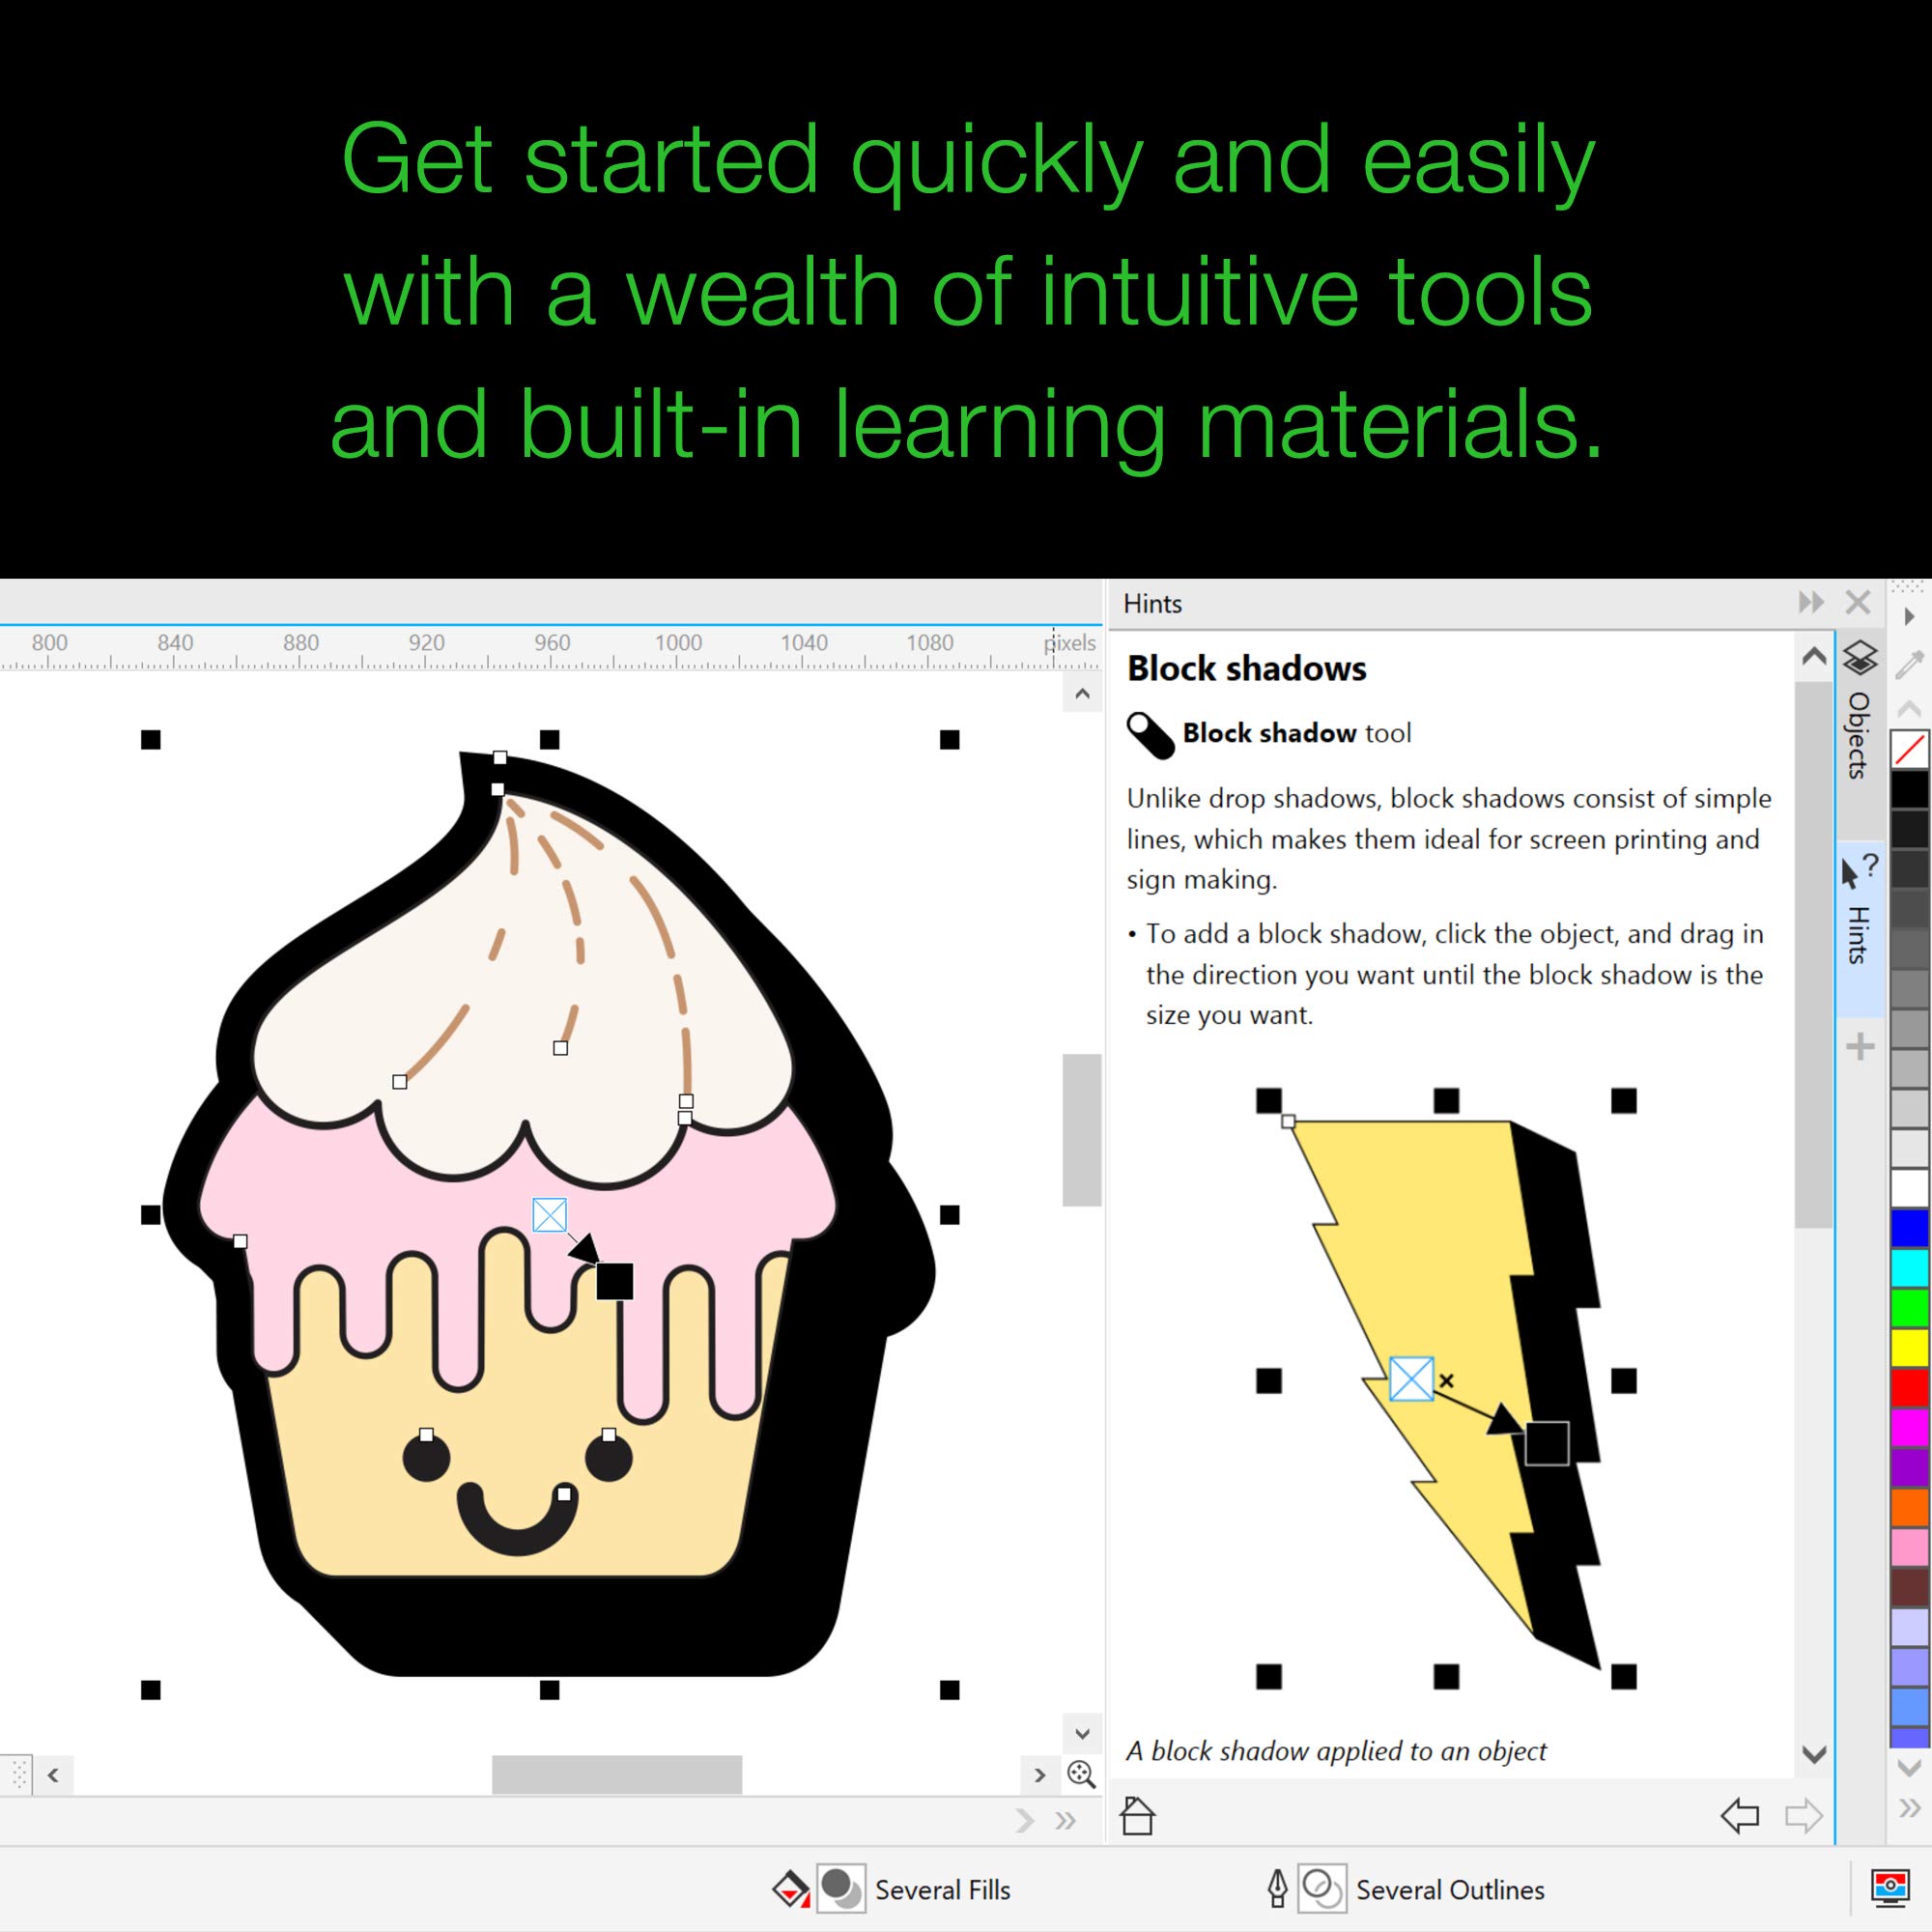Image resolution: width=1932 pixels, height=1932 pixels.
Task: Click the Several Fills swatch indicator
Action: [841, 1889]
